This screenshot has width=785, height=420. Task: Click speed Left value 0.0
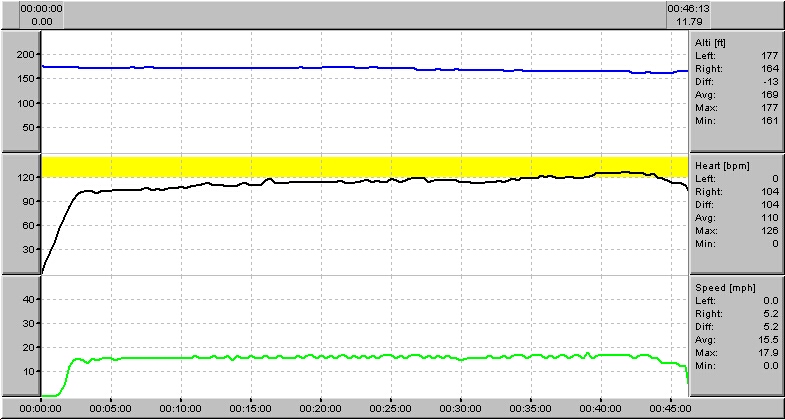772,301
